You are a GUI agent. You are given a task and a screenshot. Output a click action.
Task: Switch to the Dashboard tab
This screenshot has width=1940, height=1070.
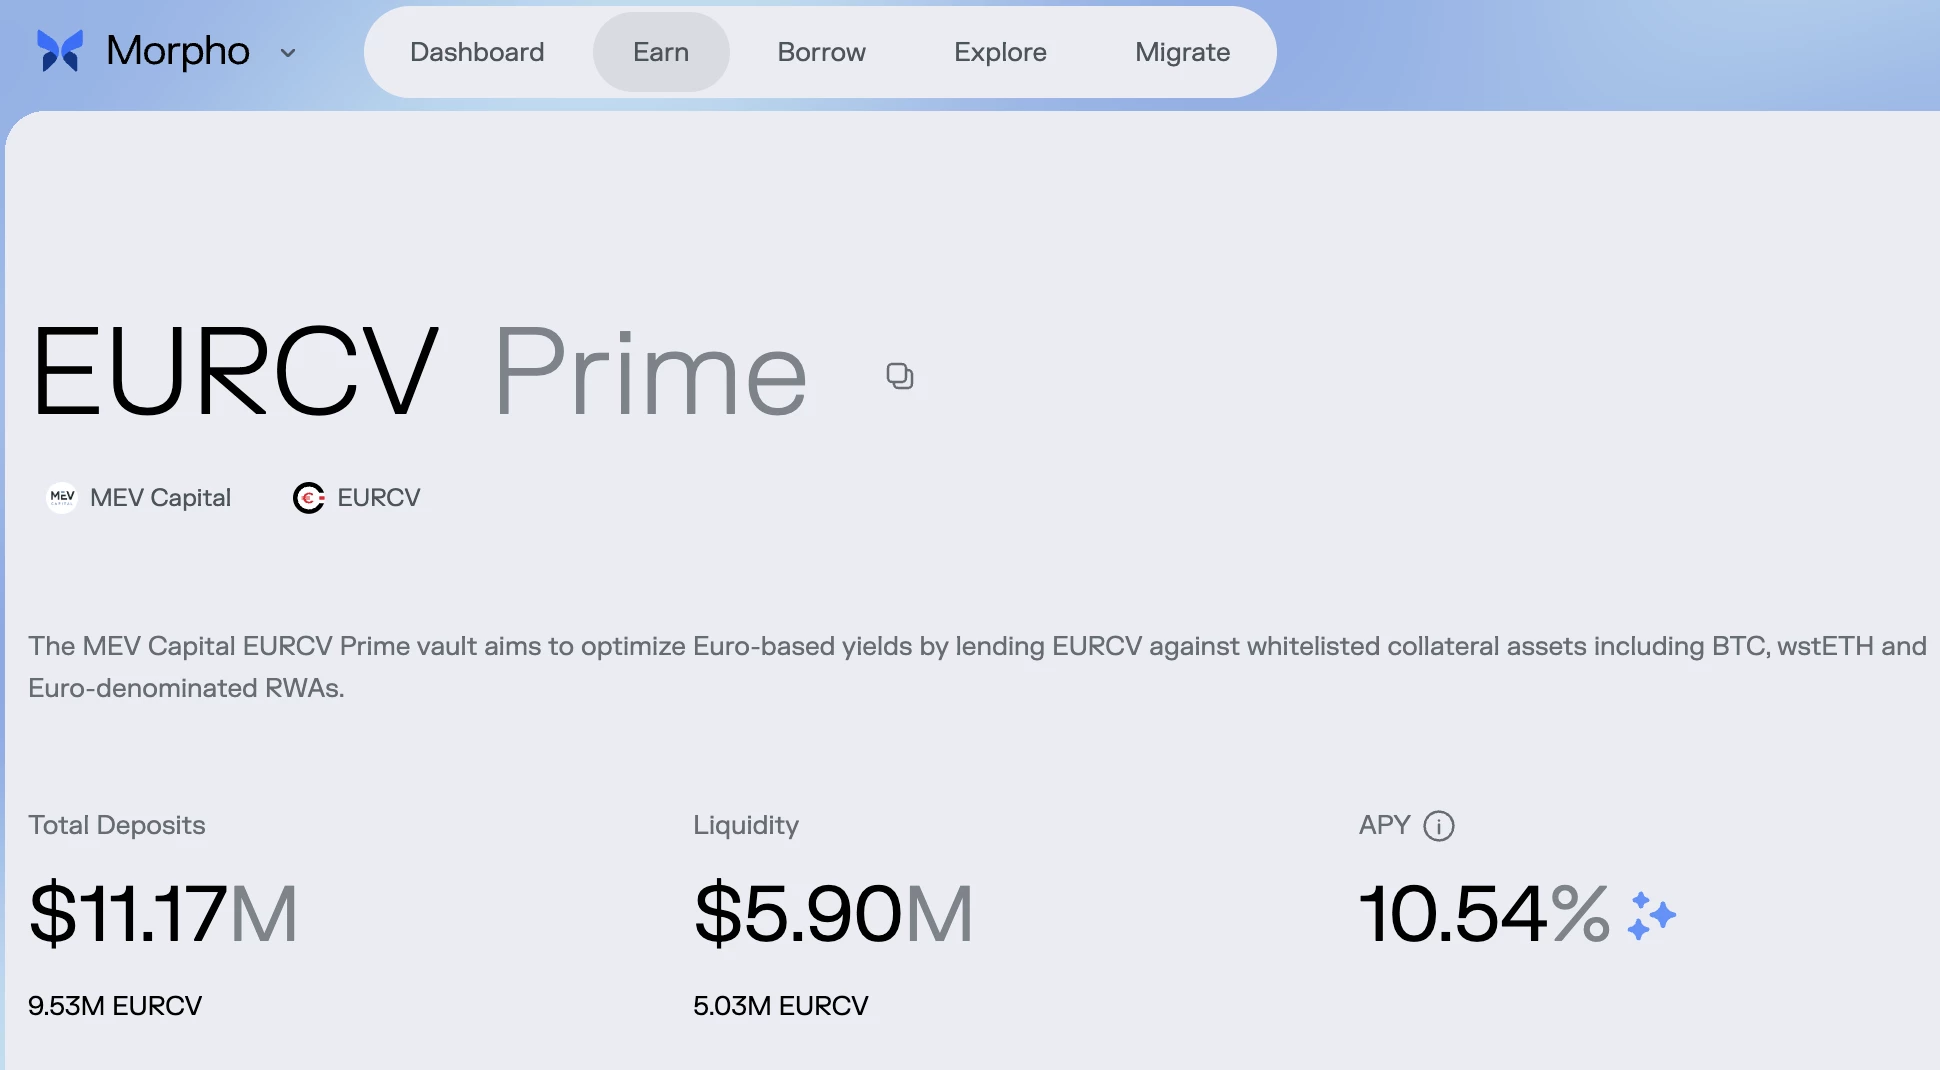[477, 51]
